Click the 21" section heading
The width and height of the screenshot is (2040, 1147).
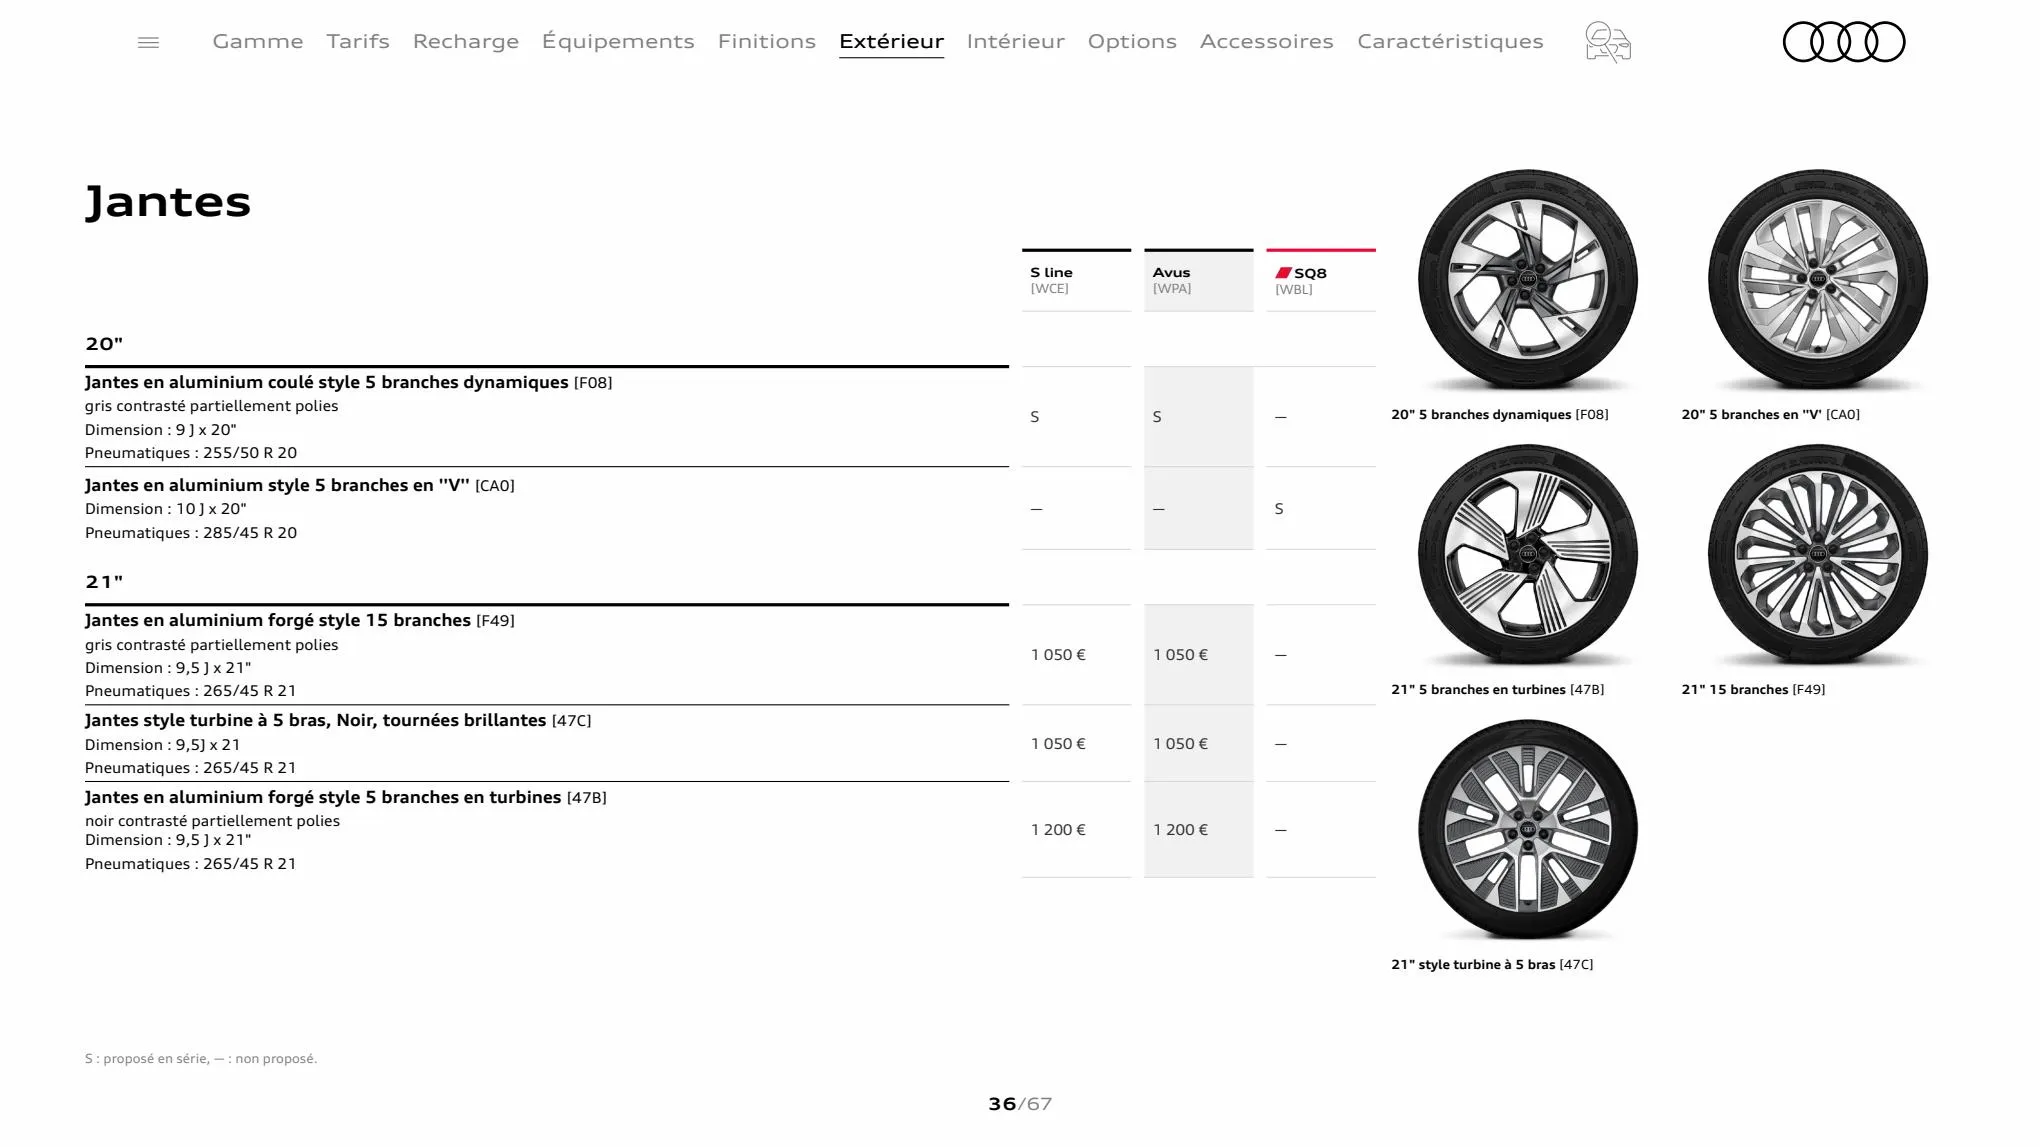tap(104, 582)
